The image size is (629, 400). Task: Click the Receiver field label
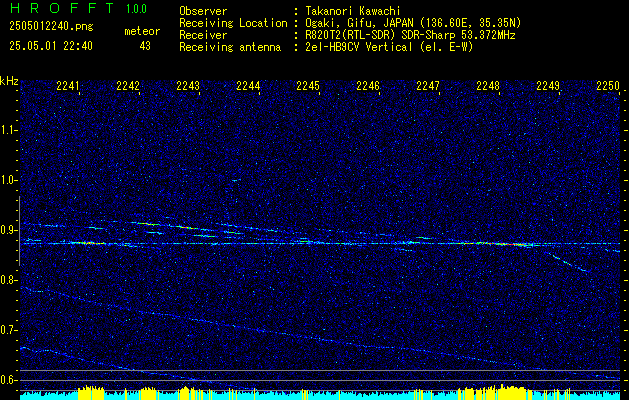203,35
